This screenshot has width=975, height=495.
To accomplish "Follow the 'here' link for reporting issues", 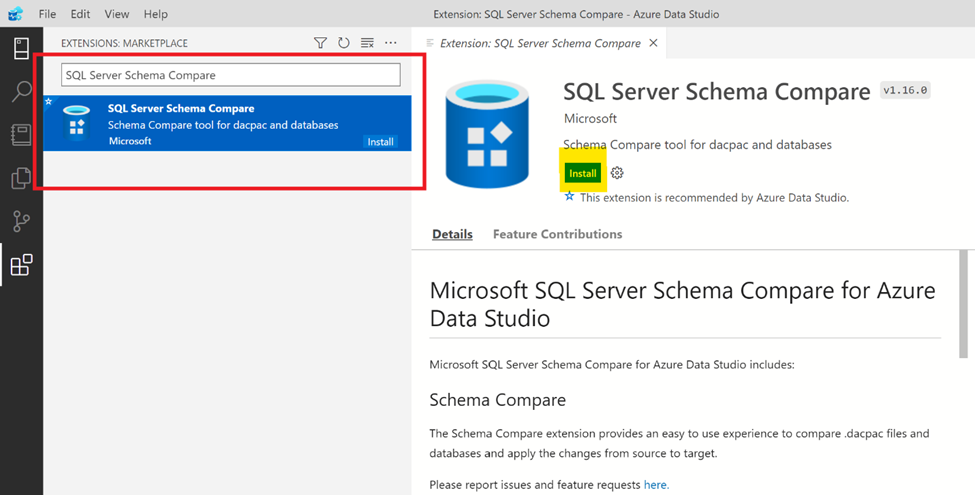I will click(x=655, y=485).
